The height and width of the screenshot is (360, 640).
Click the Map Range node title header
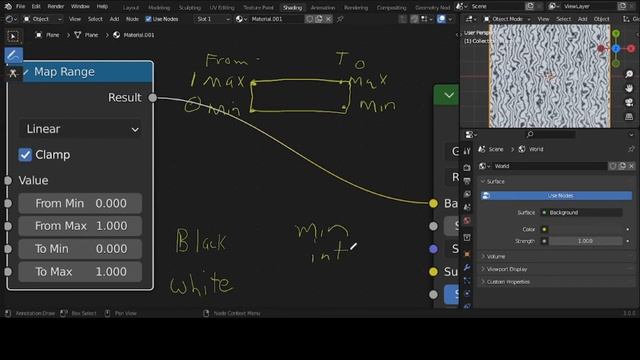click(80, 72)
